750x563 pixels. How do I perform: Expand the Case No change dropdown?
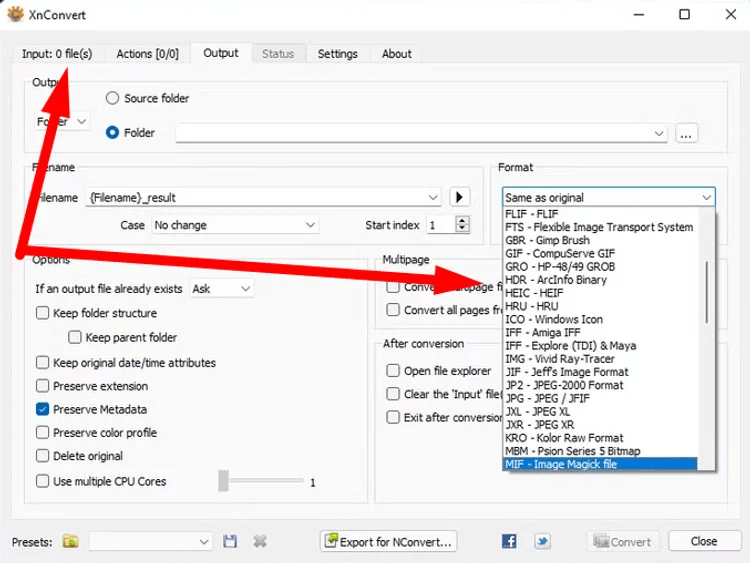[x=235, y=225]
